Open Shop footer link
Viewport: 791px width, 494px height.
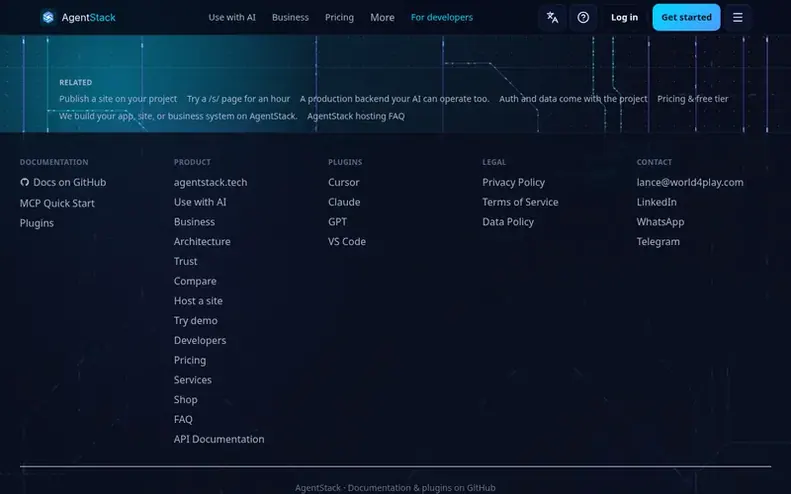(x=185, y=400)
